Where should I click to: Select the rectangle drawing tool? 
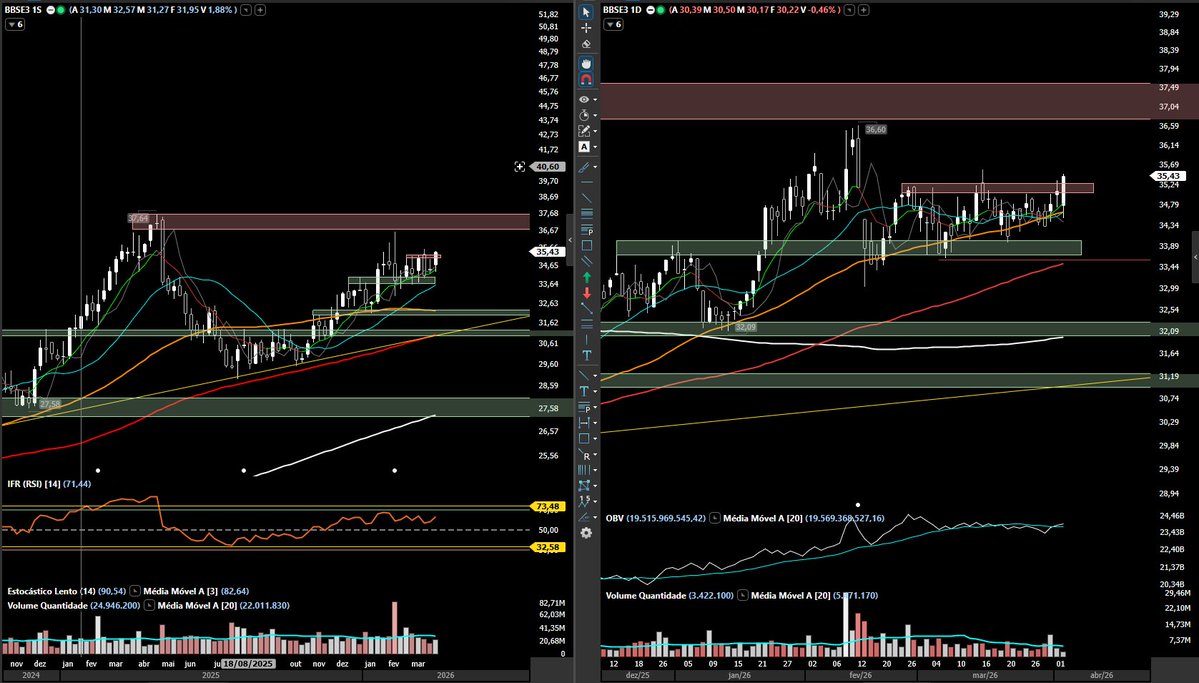(587, 246)
